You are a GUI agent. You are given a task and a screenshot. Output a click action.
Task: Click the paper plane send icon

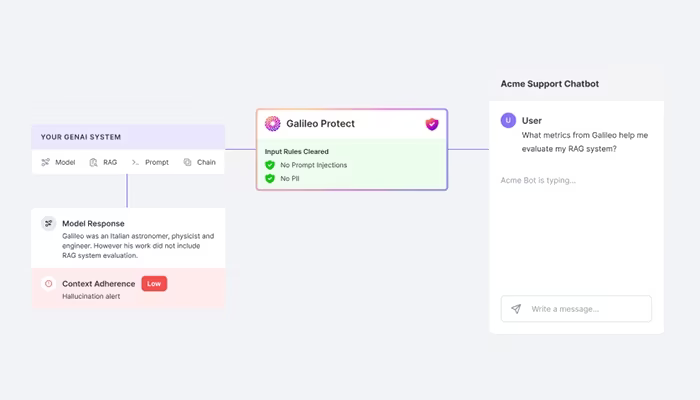pos(516,308)
